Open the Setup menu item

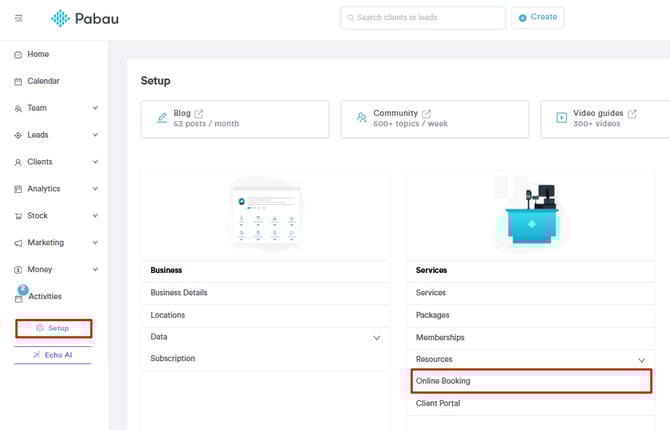coord(53,328)
